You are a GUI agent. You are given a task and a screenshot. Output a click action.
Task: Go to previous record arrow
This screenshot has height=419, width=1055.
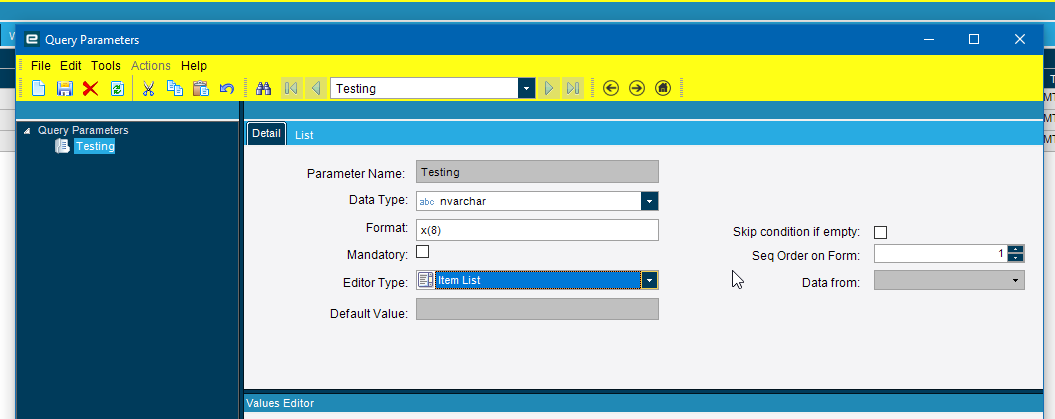316,88
